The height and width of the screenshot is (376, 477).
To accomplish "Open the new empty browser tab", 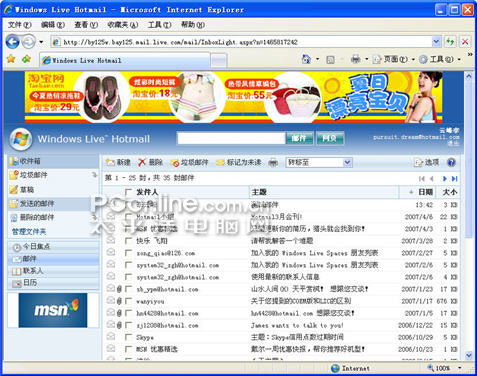I will click(219, 60).
